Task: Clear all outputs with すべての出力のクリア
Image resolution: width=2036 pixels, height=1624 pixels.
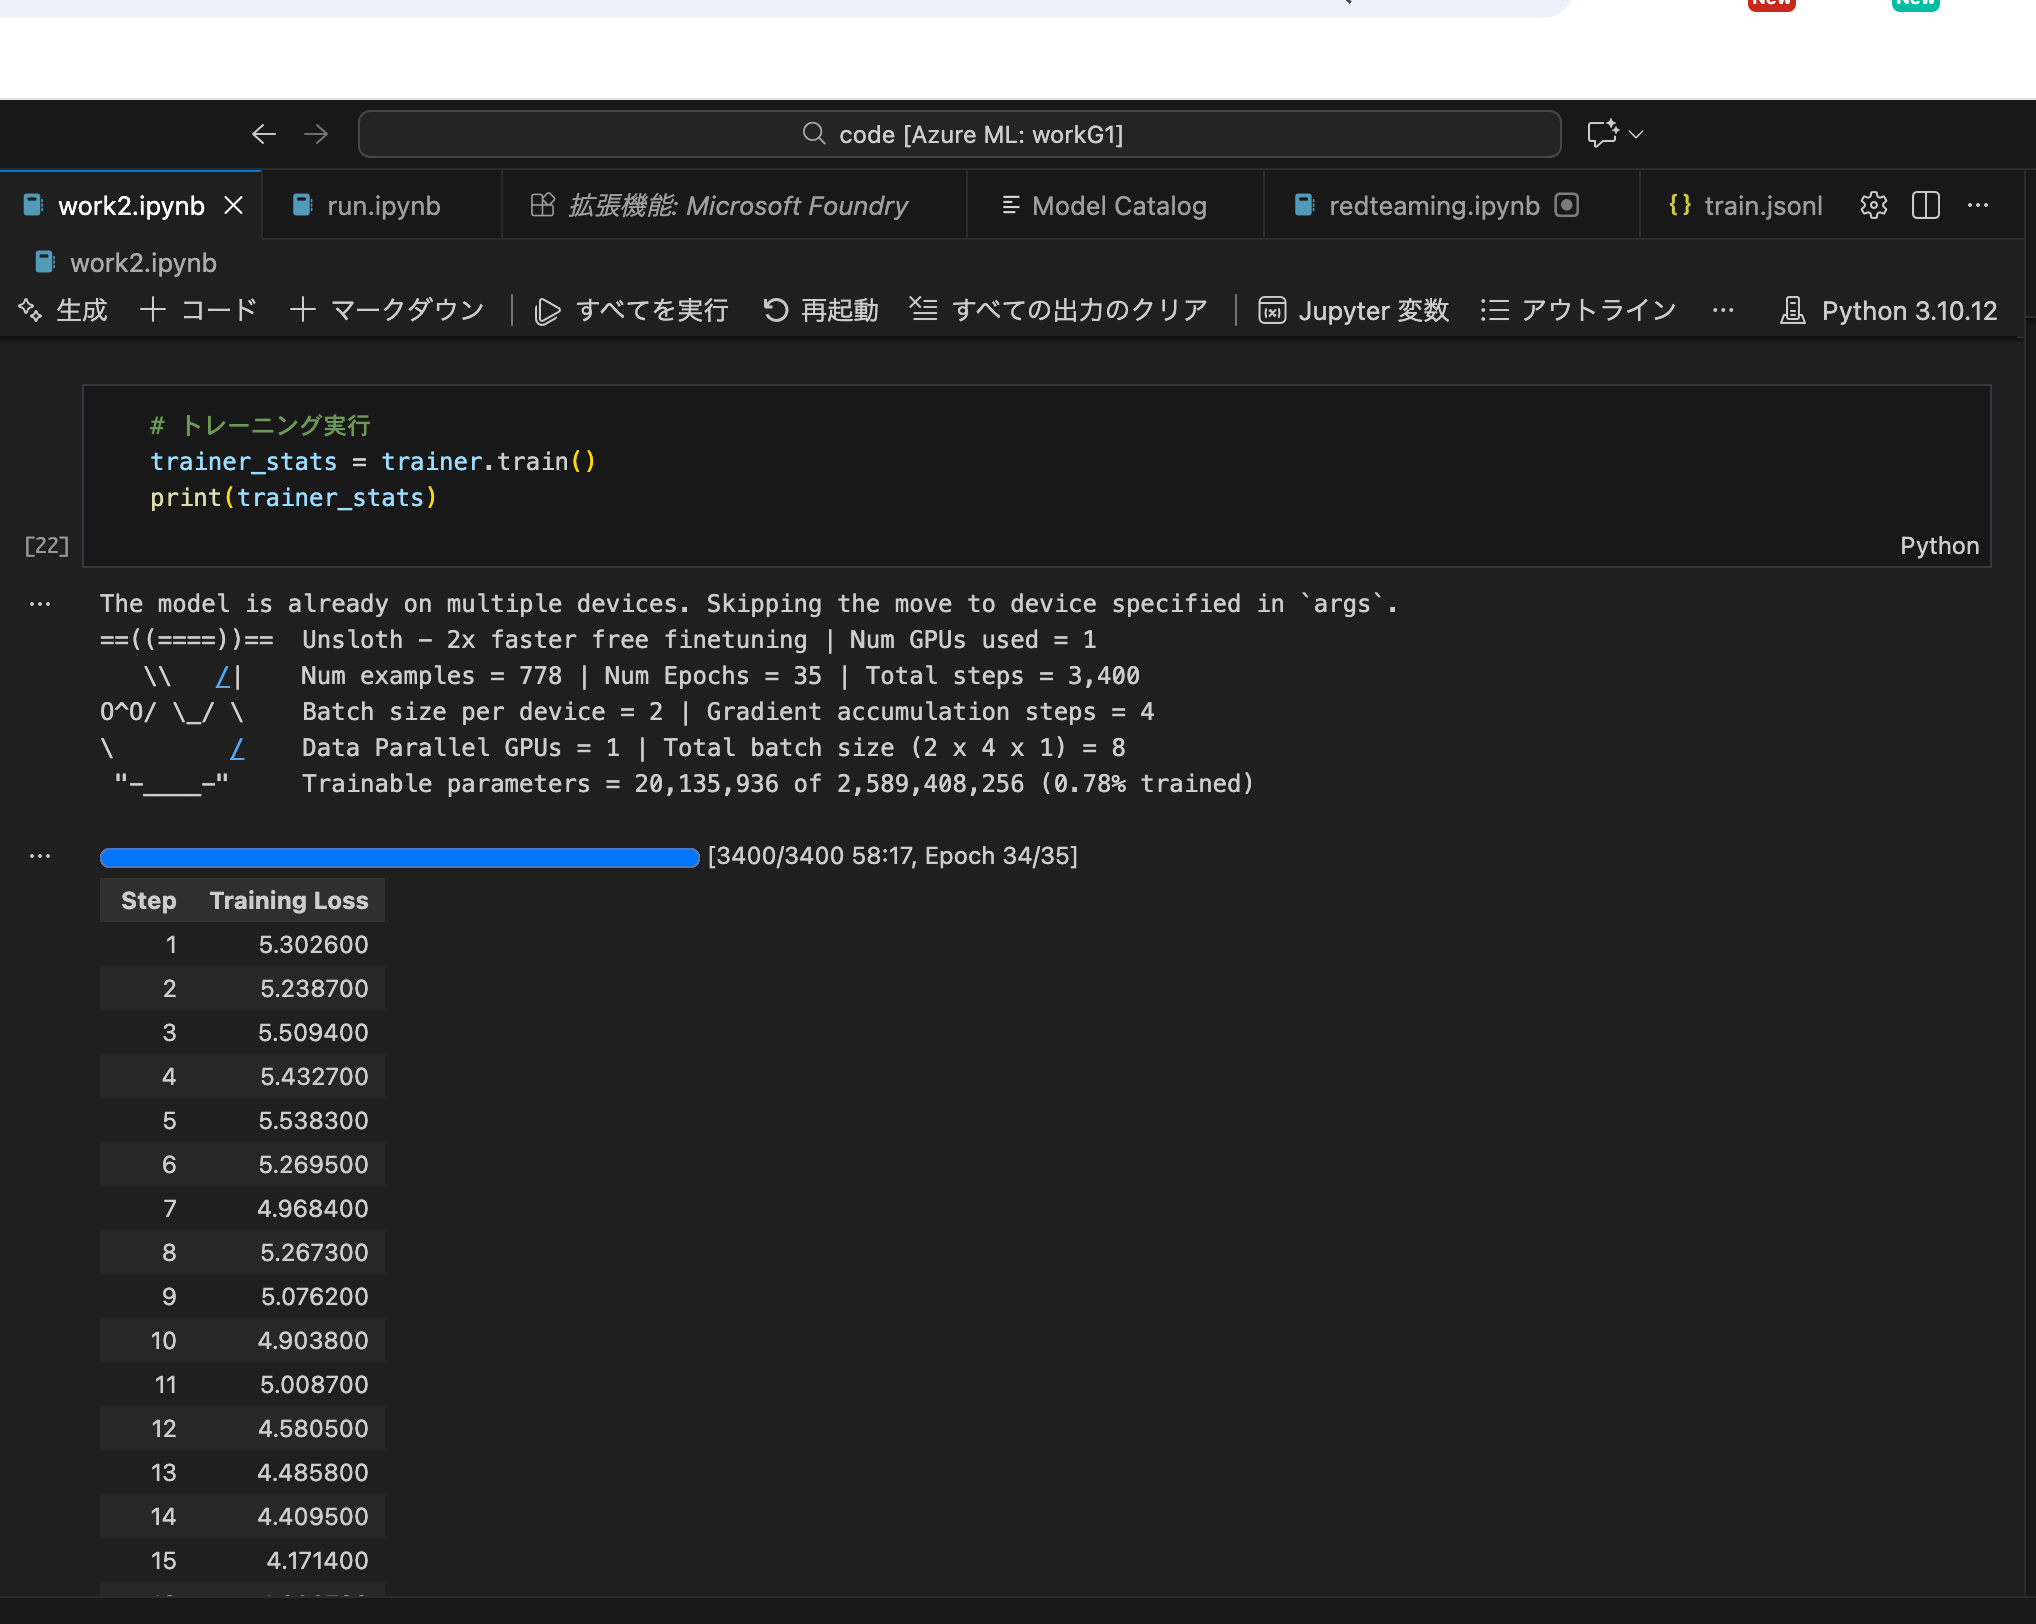Action: (x=1059, y=311)
